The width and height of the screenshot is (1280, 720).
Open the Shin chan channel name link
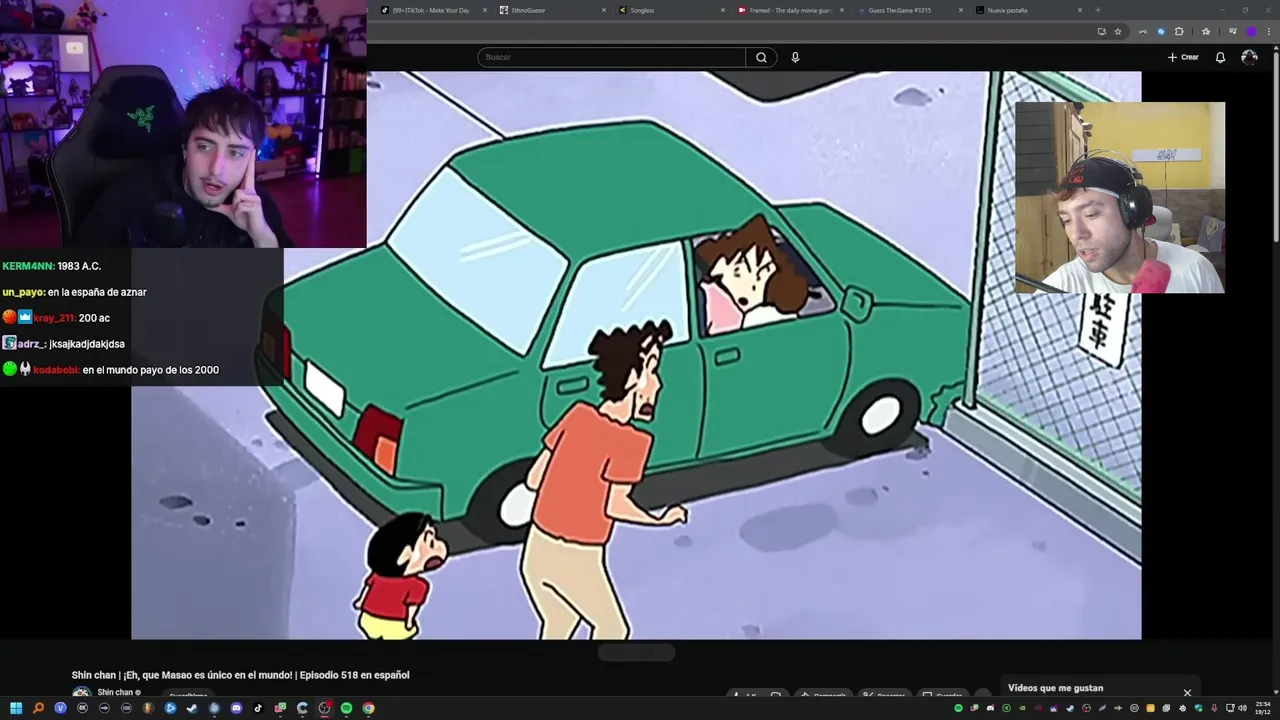tap(115, 692)
